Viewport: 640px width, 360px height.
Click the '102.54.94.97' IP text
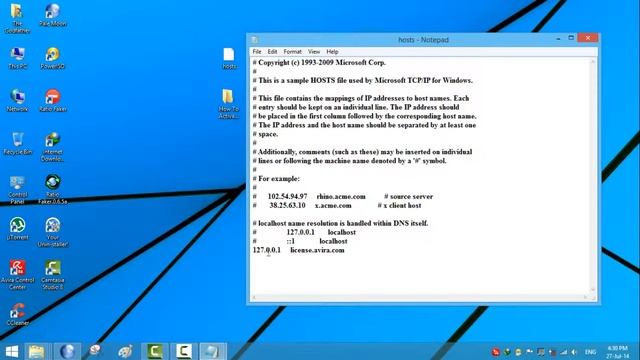tap(287, 197)
